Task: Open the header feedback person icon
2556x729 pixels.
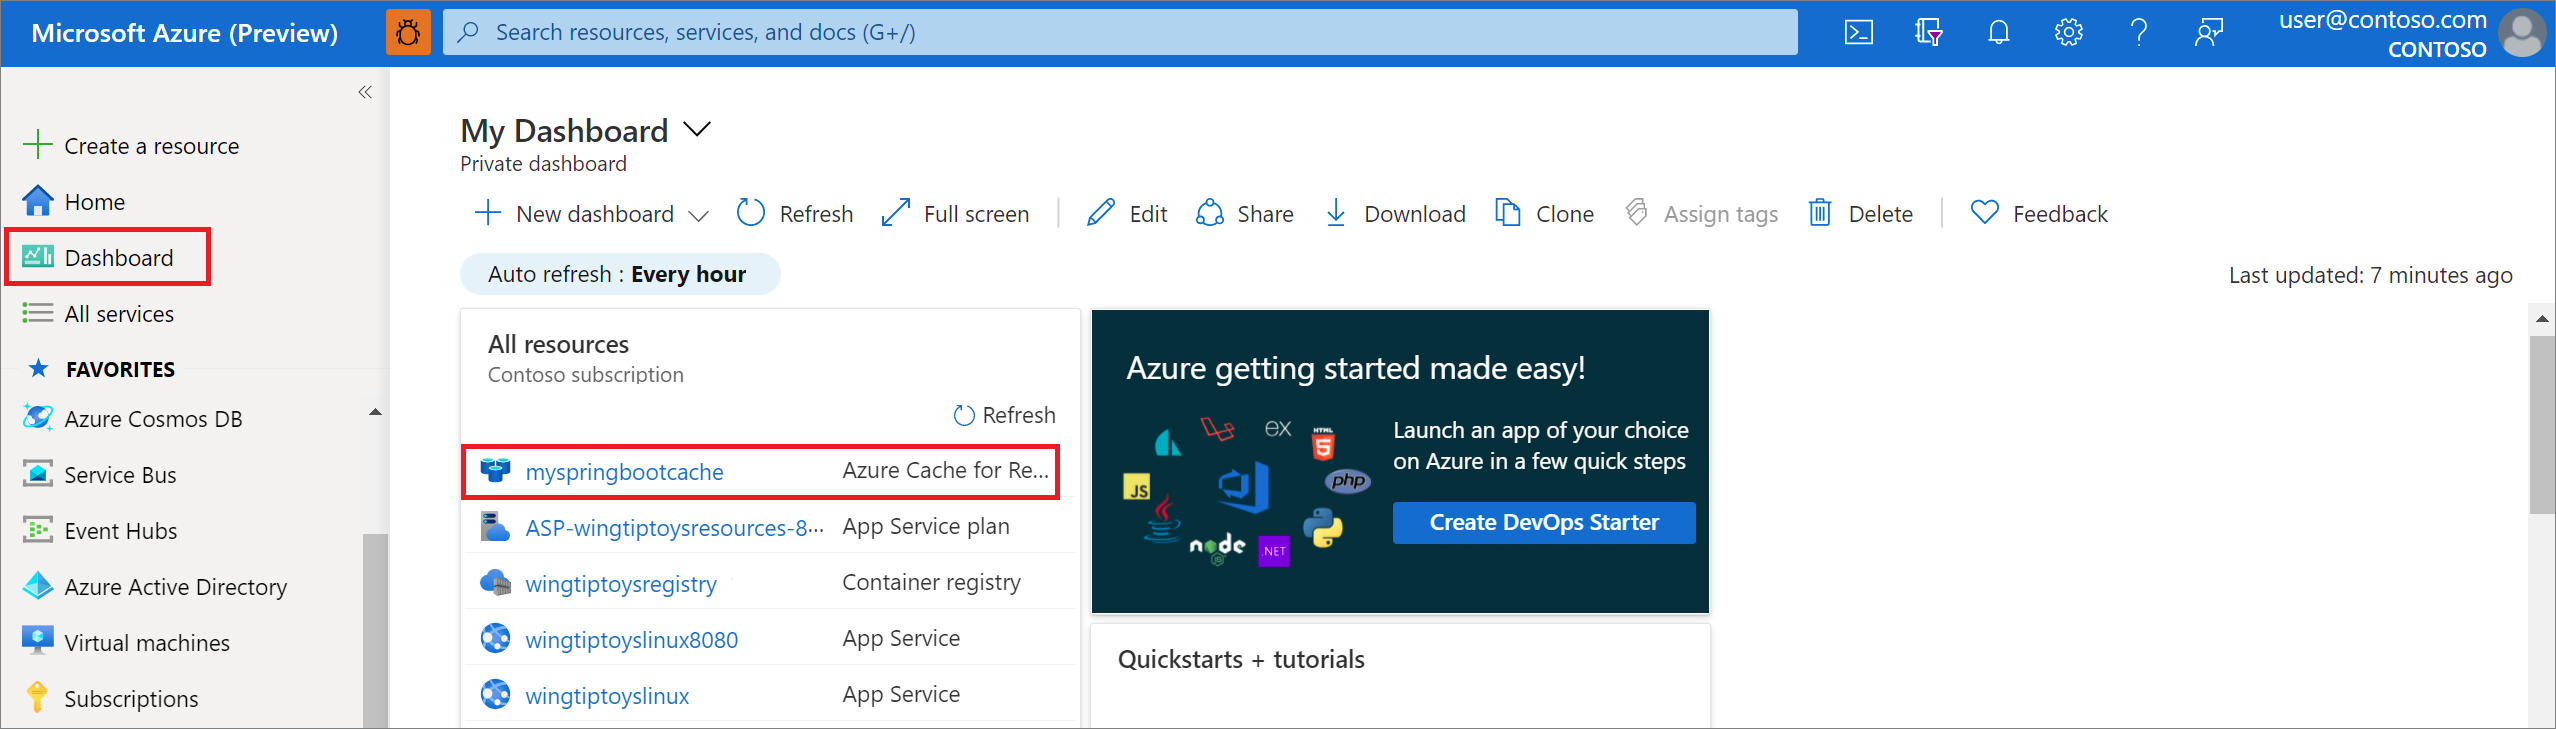Action: [2209, 33]
